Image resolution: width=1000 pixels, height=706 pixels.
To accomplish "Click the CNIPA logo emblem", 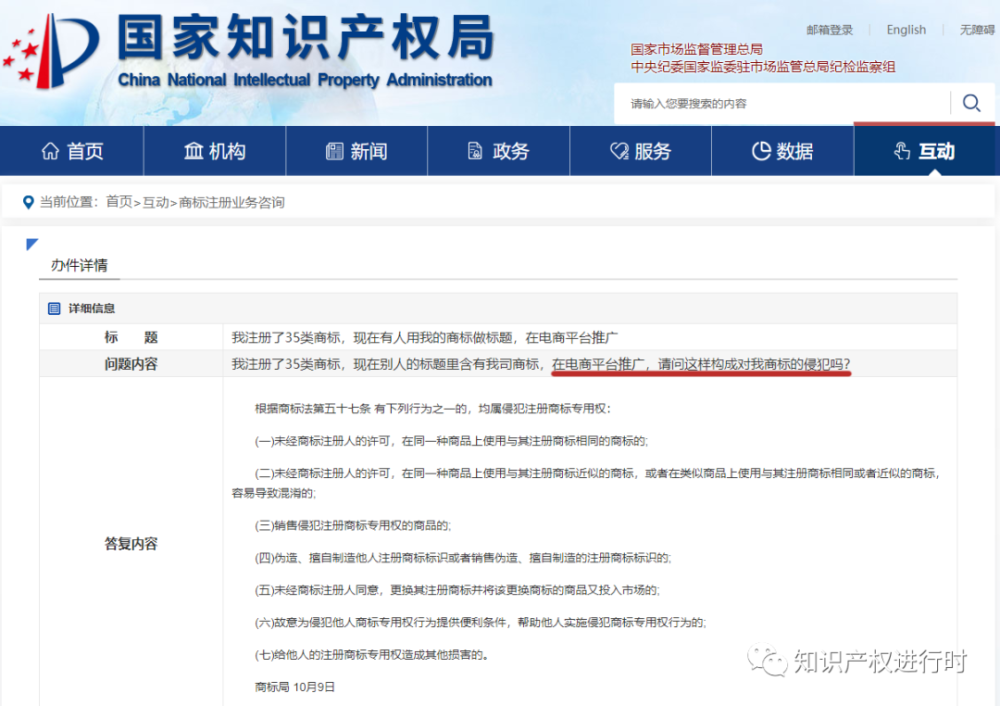I will pos(51,51).
